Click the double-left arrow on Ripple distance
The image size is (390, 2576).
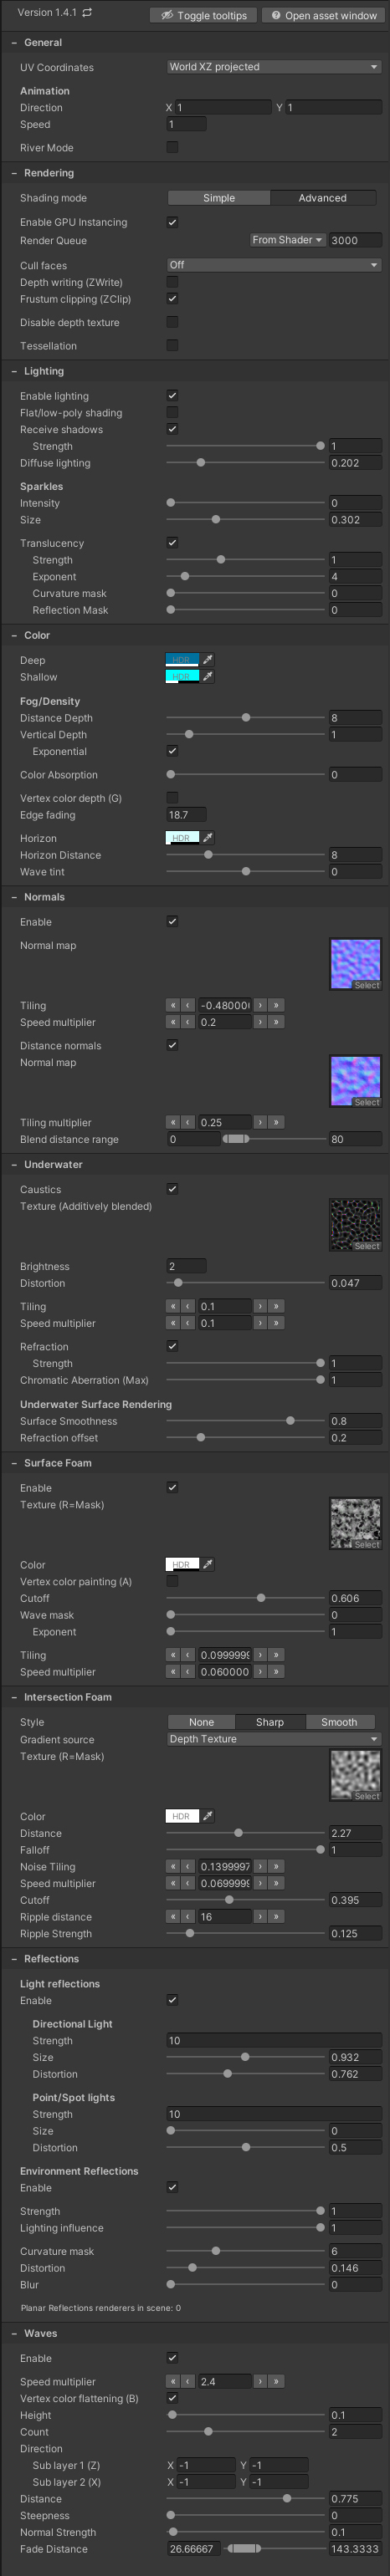[173, 1916]
